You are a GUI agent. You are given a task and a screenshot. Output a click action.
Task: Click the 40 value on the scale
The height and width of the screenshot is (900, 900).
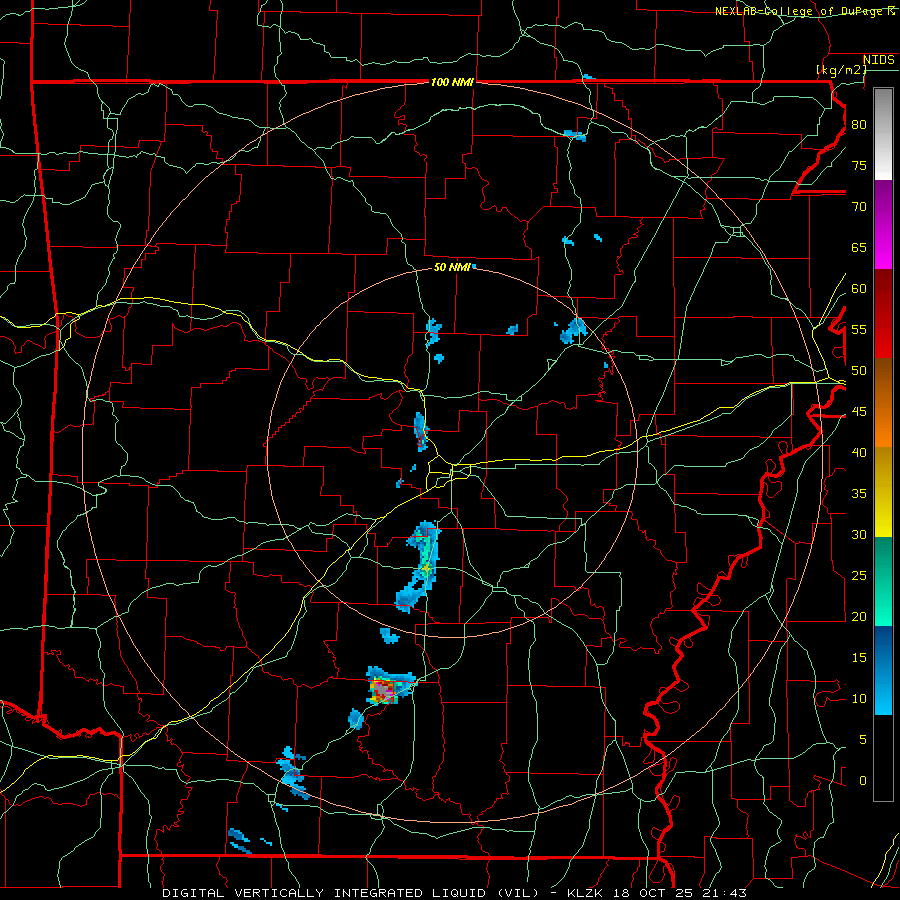[x=859, y=452]
